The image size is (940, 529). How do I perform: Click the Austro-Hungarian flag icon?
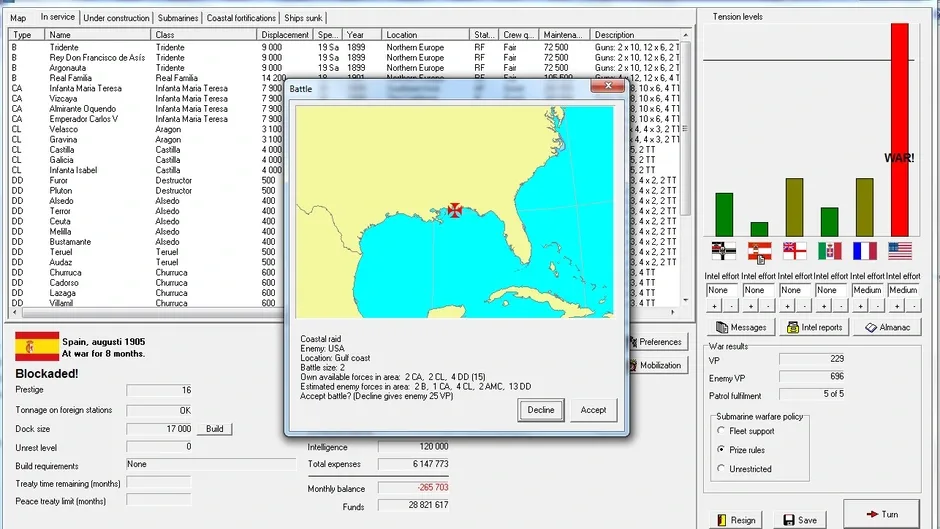point(759,251)
